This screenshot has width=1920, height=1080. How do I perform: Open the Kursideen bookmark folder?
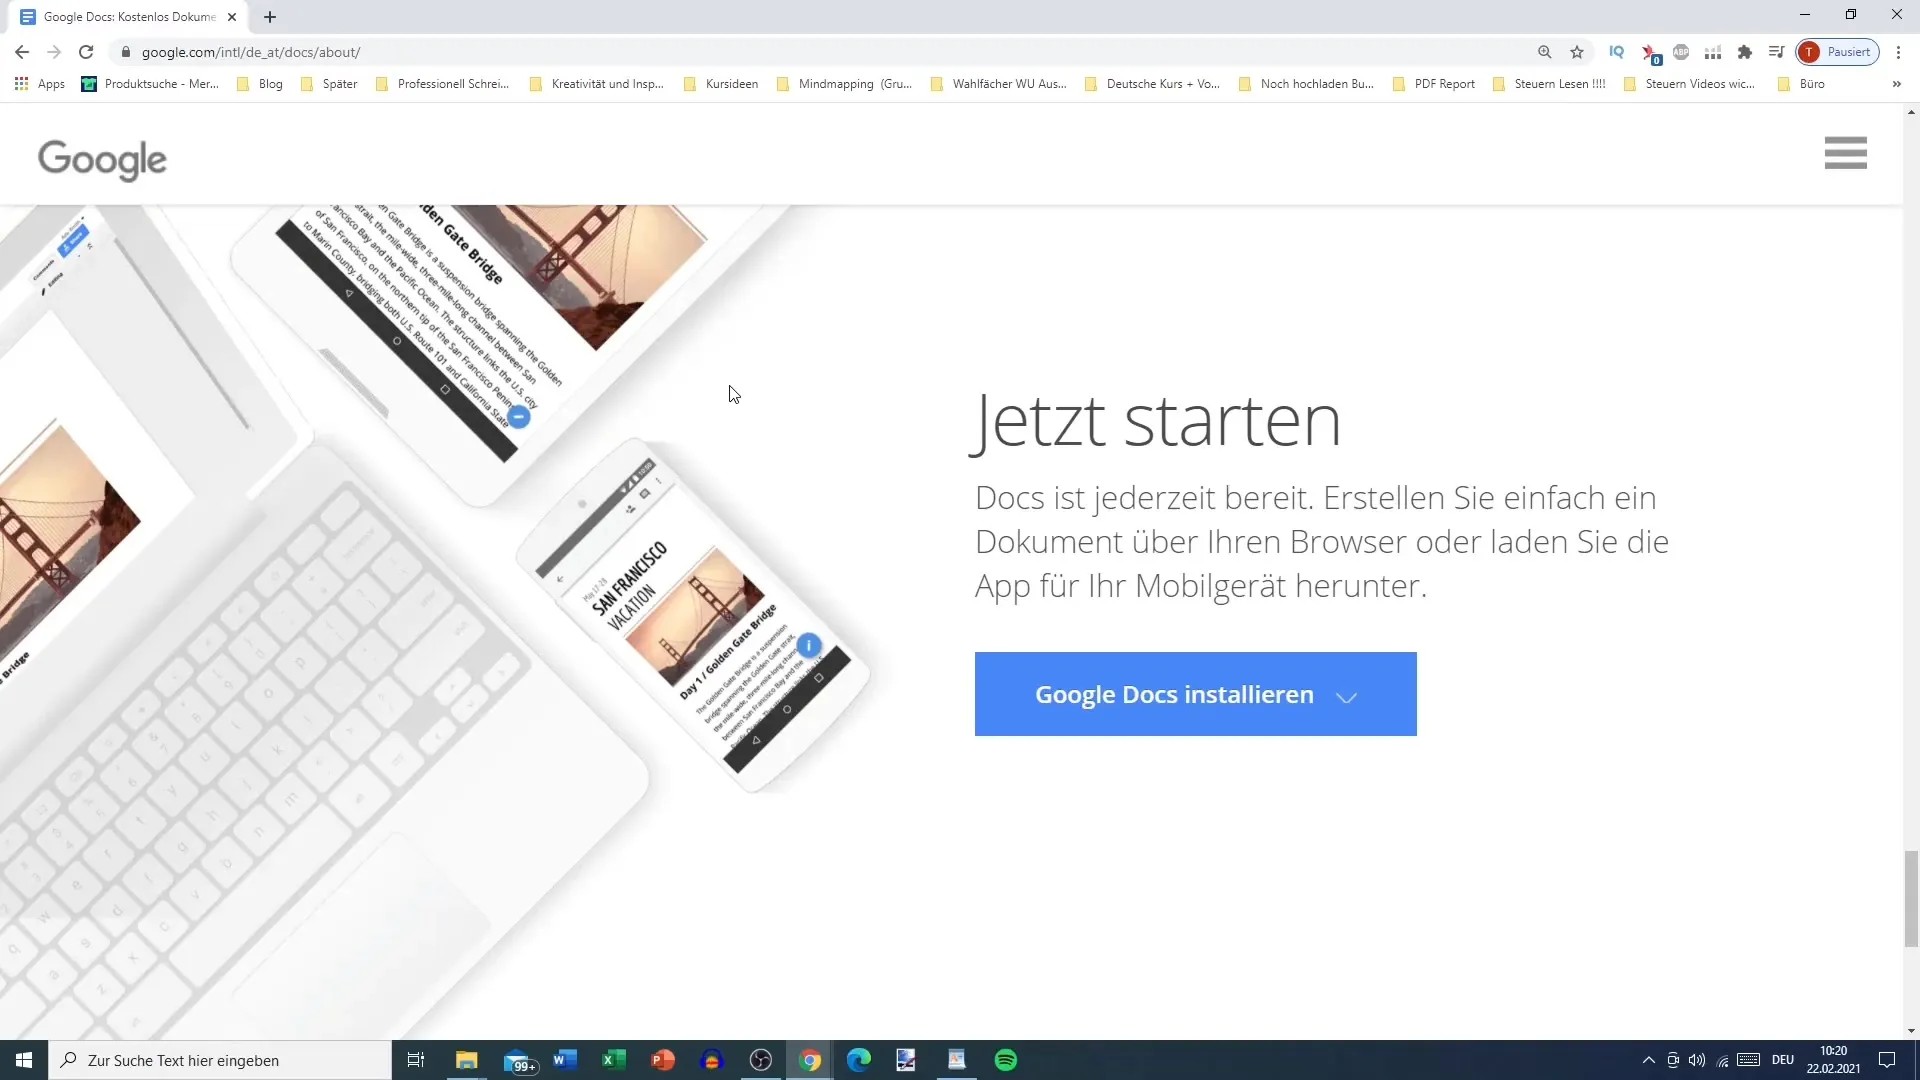click(x=720, y=84)
